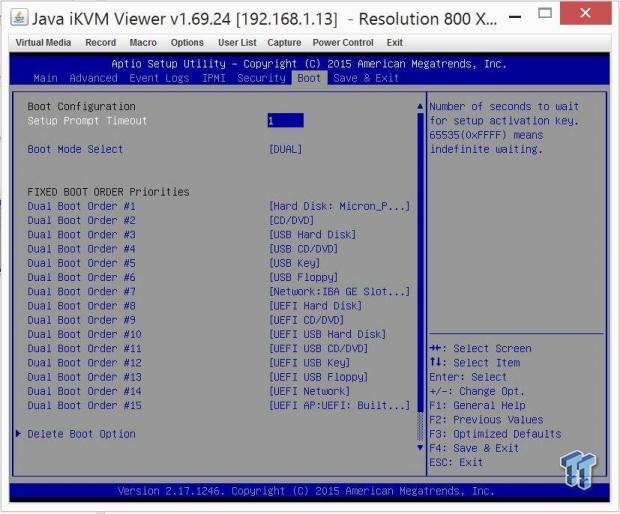This screenshot has width=620, height=514.
Task: Click the 'F2: Previous Values' help text
Action: pos(486,420)
